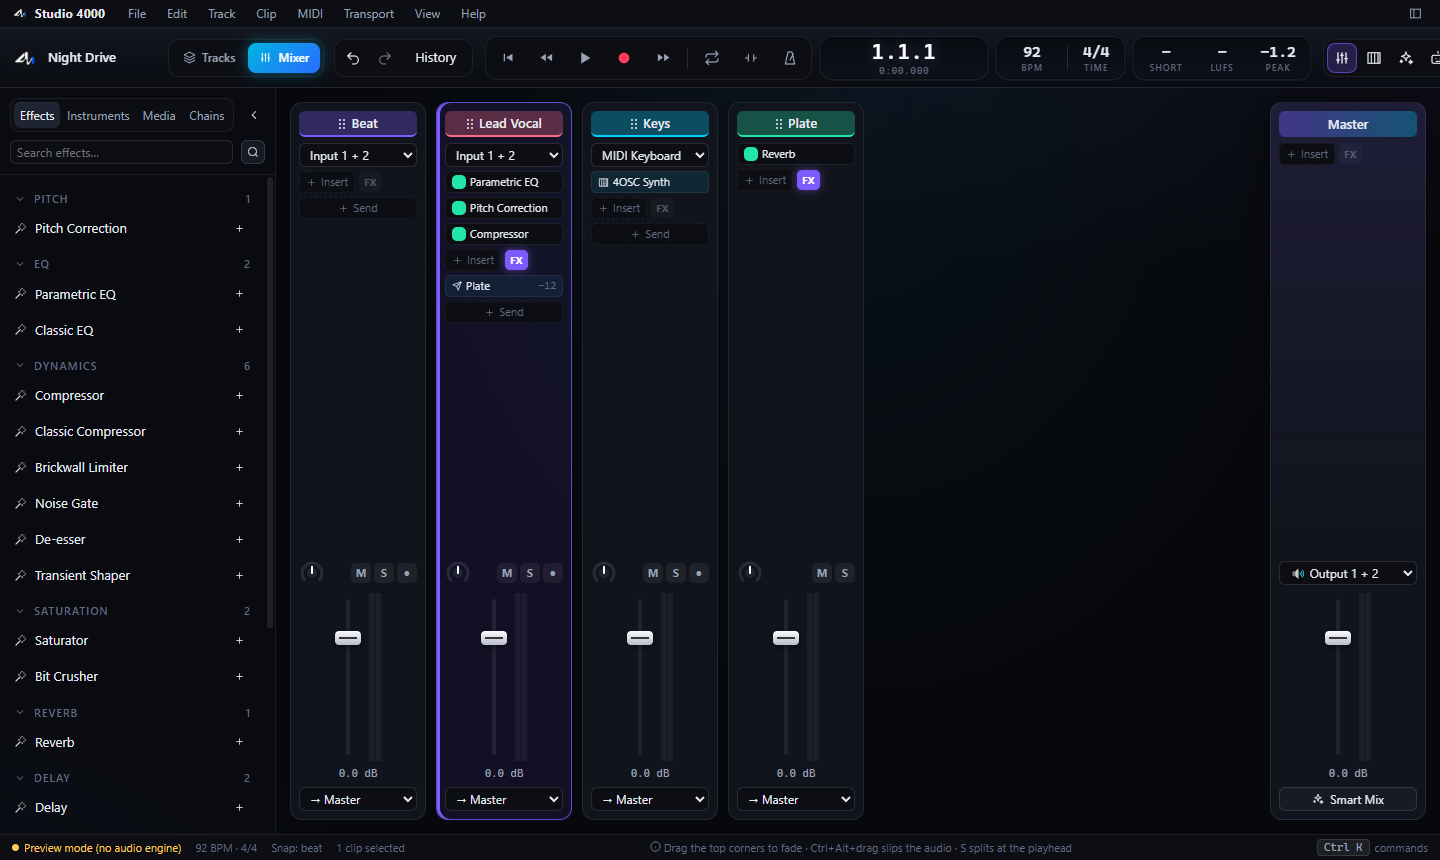1440x860 pixels.
Task: Open the MIDI menu
Action: click(x=310, y=14)
